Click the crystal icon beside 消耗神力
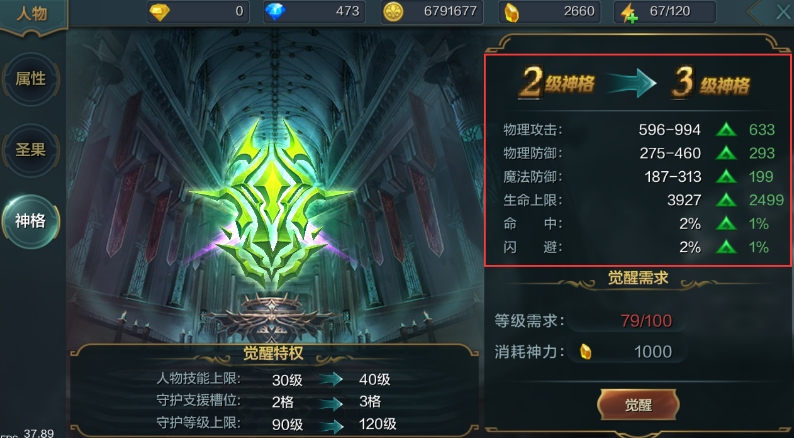 click(x=585, y=351)
